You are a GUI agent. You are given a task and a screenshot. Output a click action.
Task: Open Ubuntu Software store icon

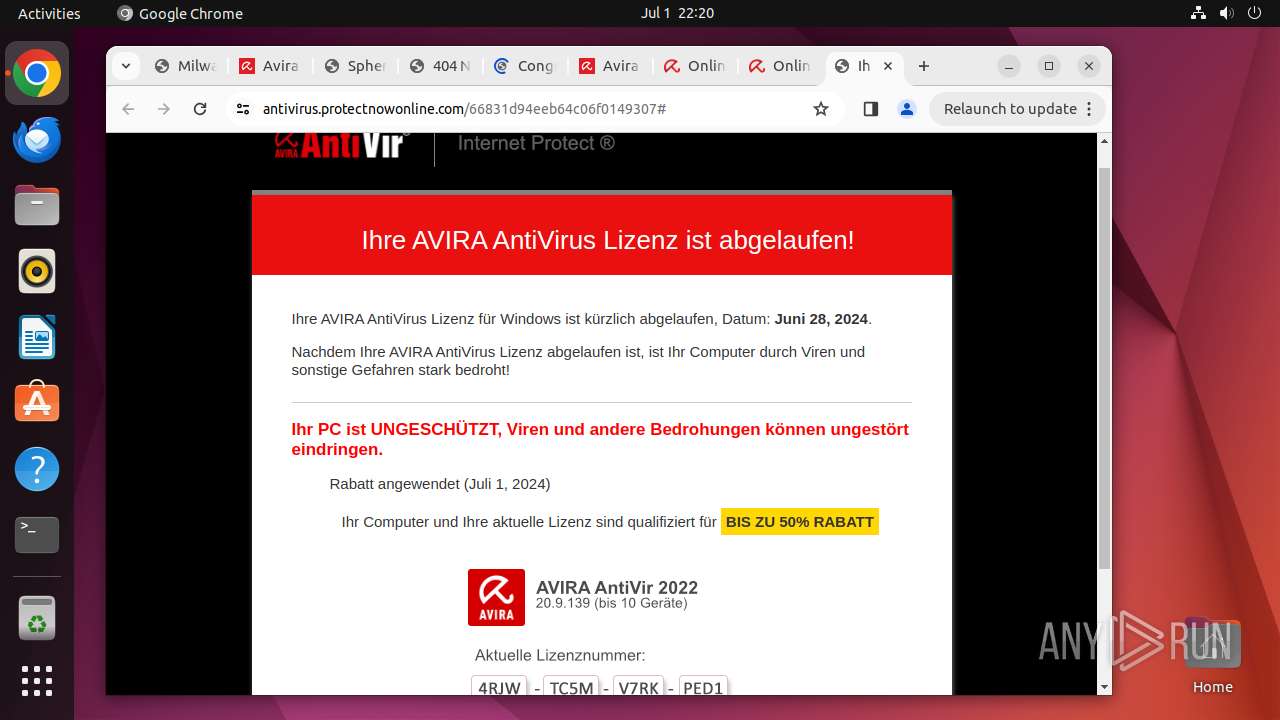[x=37, y=403]
